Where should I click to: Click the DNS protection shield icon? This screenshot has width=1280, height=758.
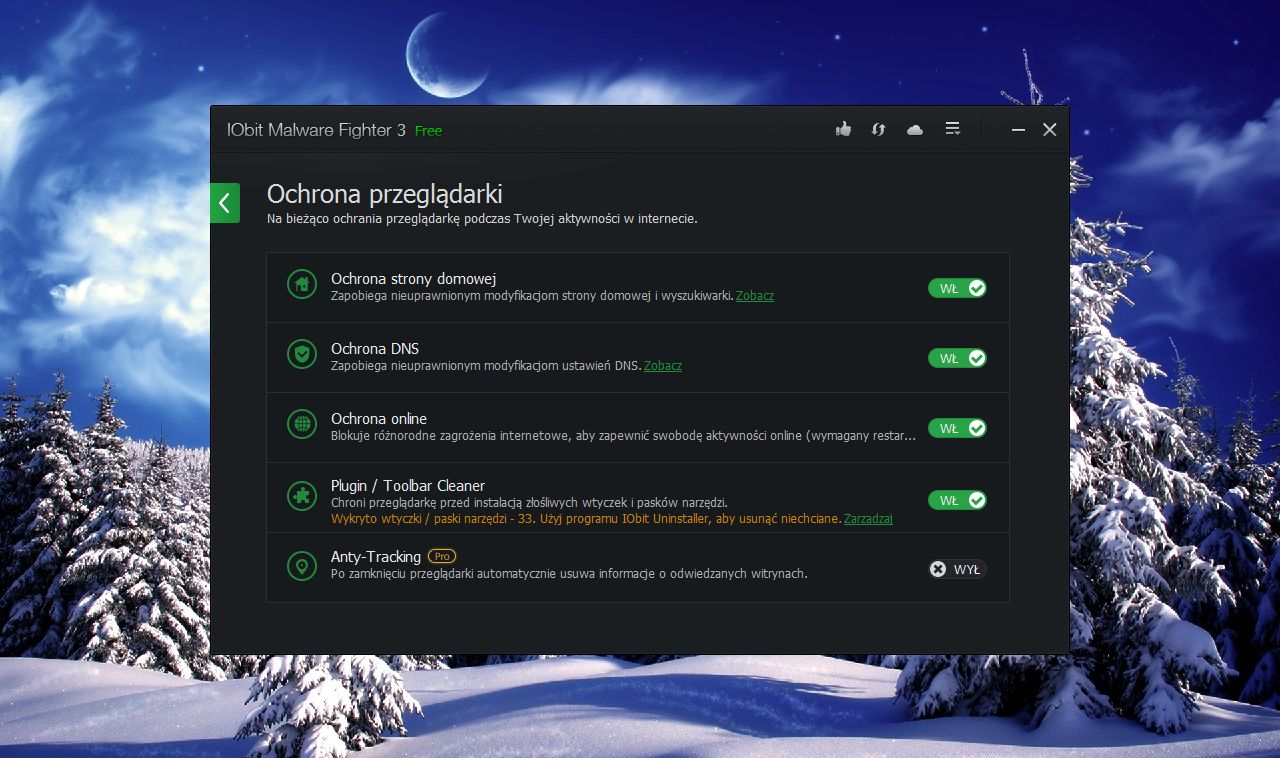[301, 354]
